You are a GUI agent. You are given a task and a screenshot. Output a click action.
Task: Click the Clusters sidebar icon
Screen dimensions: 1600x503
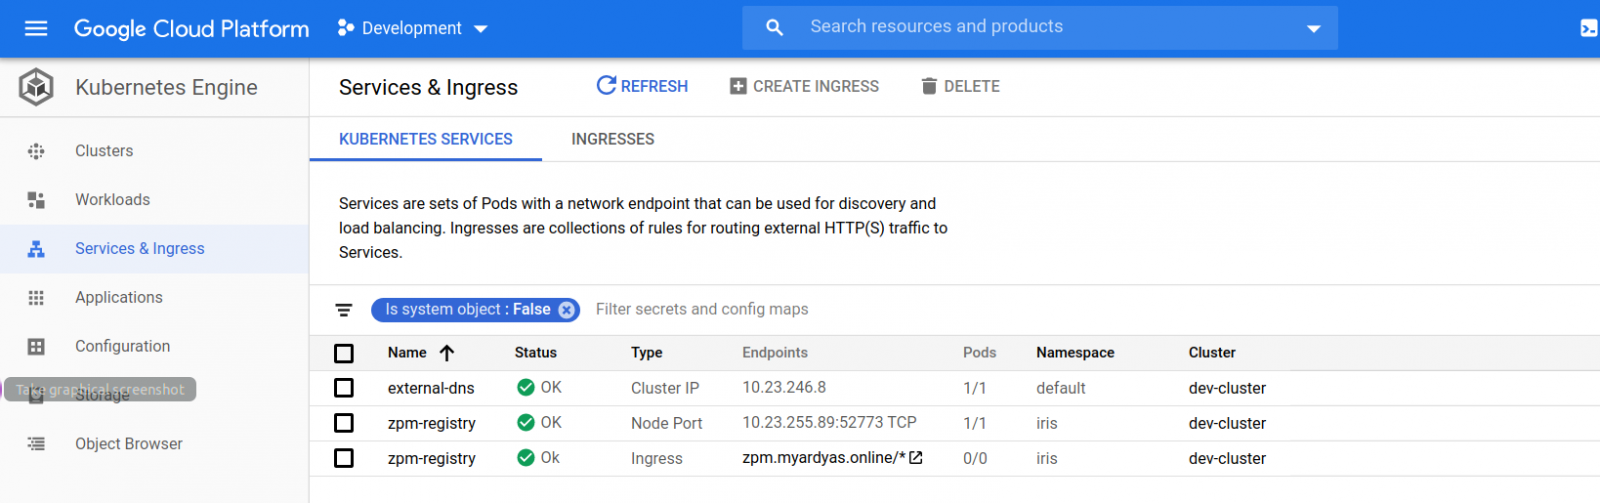tap(36, 151)
